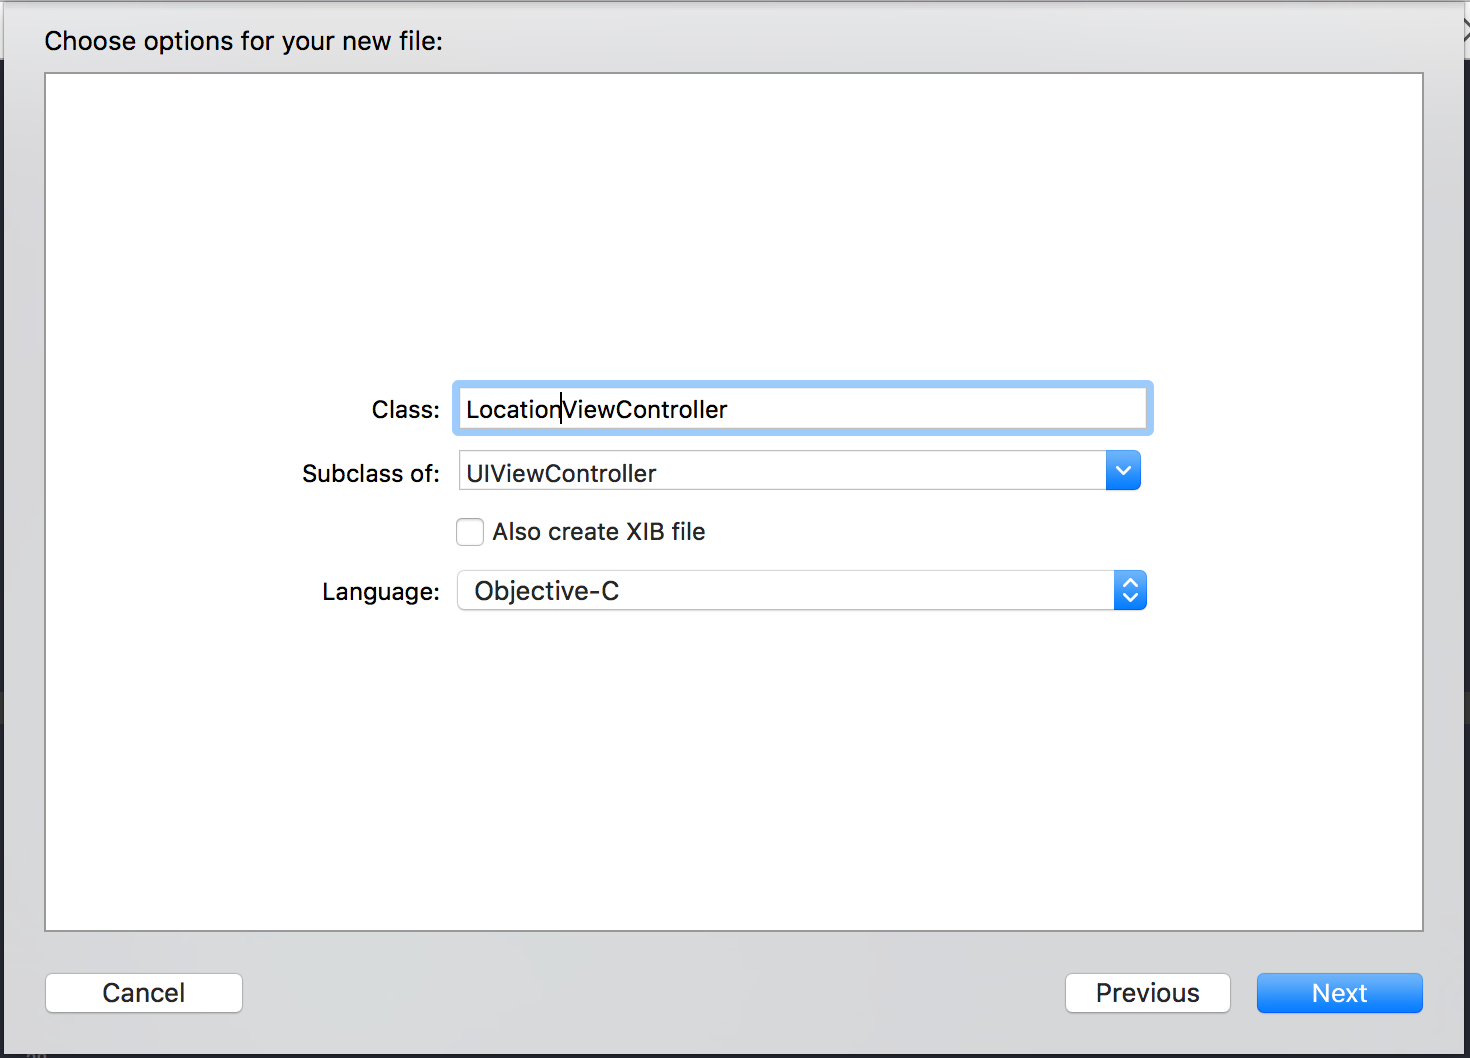Cancel the new file dialog
The height and width of the screenshot is (1058, 1470).
pos(144,993)
